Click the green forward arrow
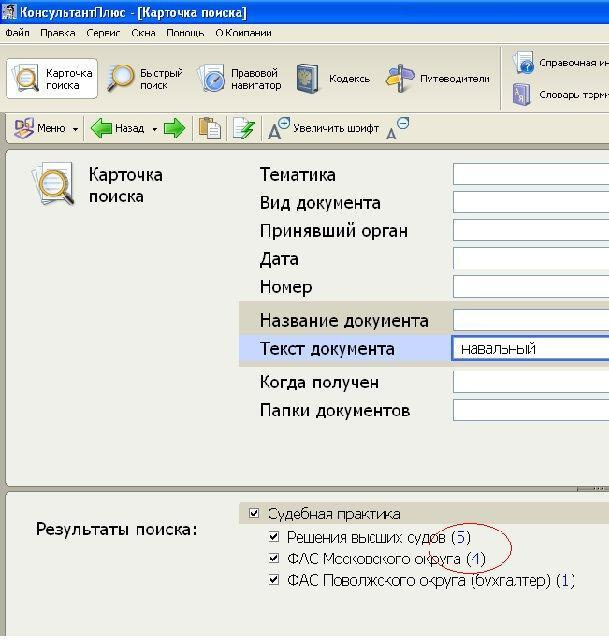609x640 pixels. pos(175,128)
